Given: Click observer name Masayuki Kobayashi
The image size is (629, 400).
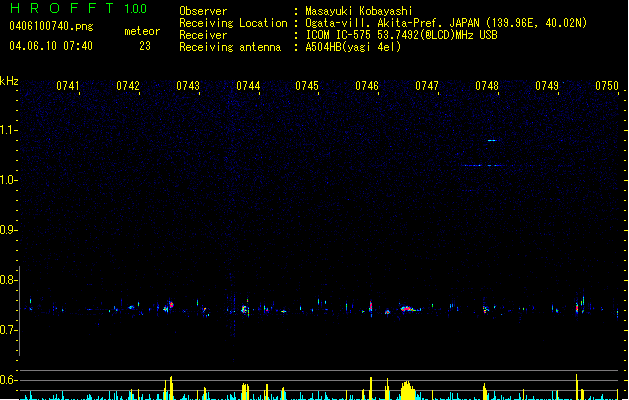Looking at the screenshot, I should 359,11.
